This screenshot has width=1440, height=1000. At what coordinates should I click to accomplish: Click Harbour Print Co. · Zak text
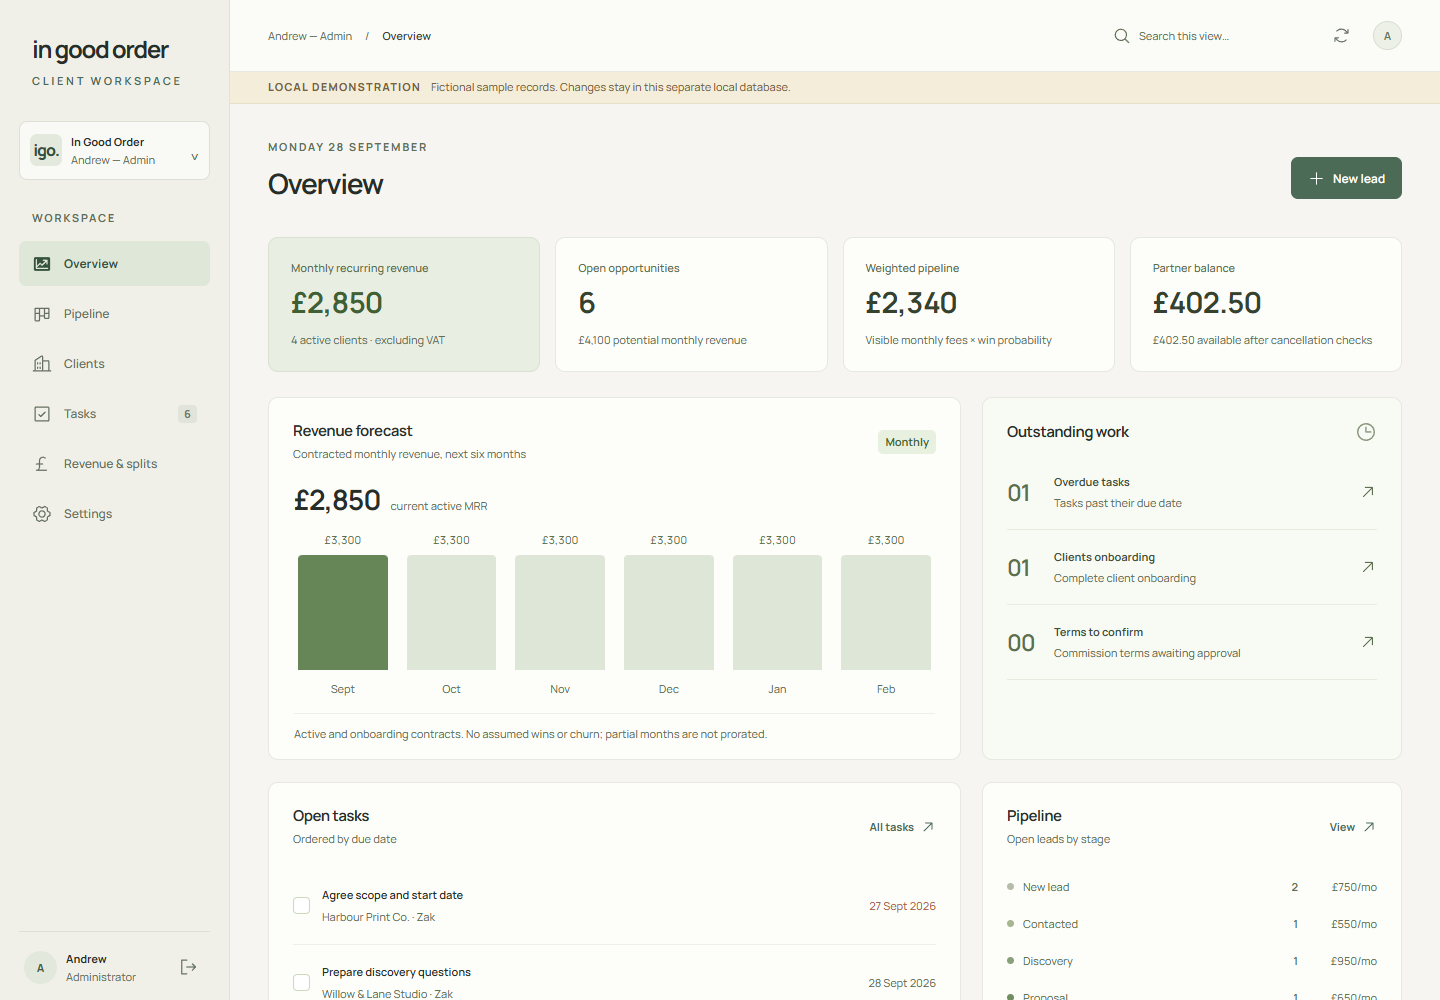click(378, 917)
